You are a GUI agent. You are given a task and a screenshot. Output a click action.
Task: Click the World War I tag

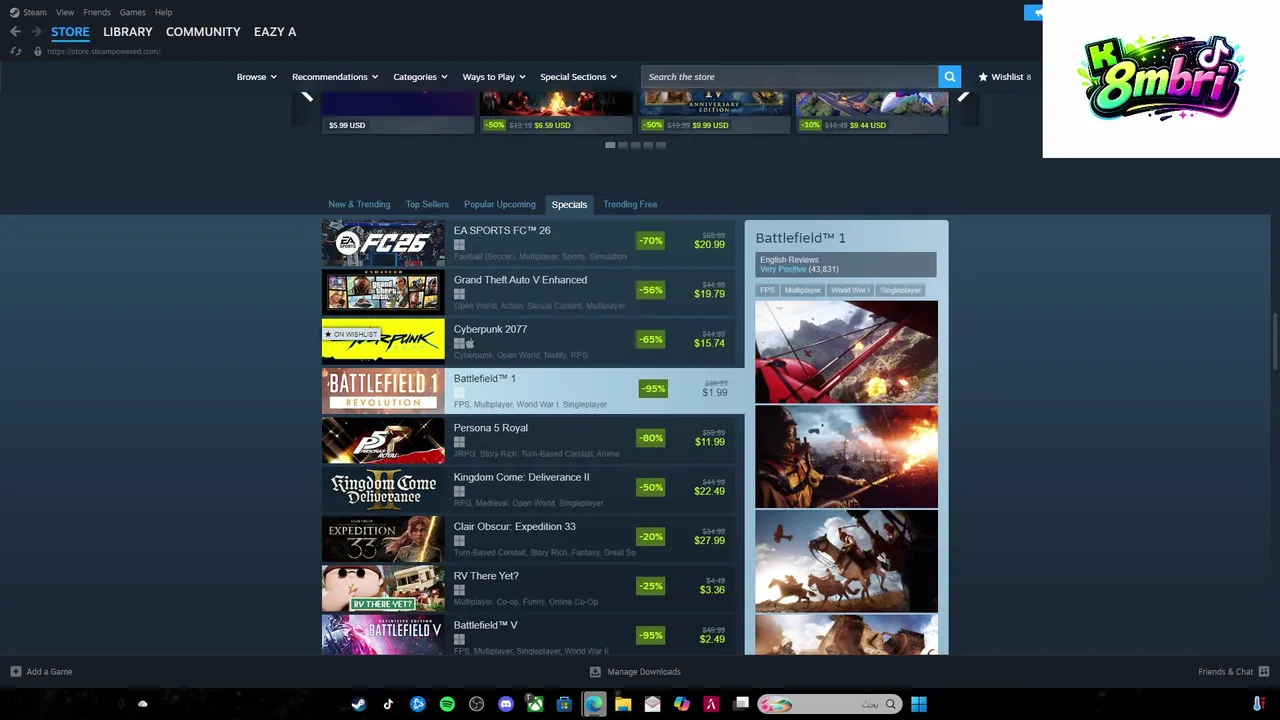[x=850, y=290]
